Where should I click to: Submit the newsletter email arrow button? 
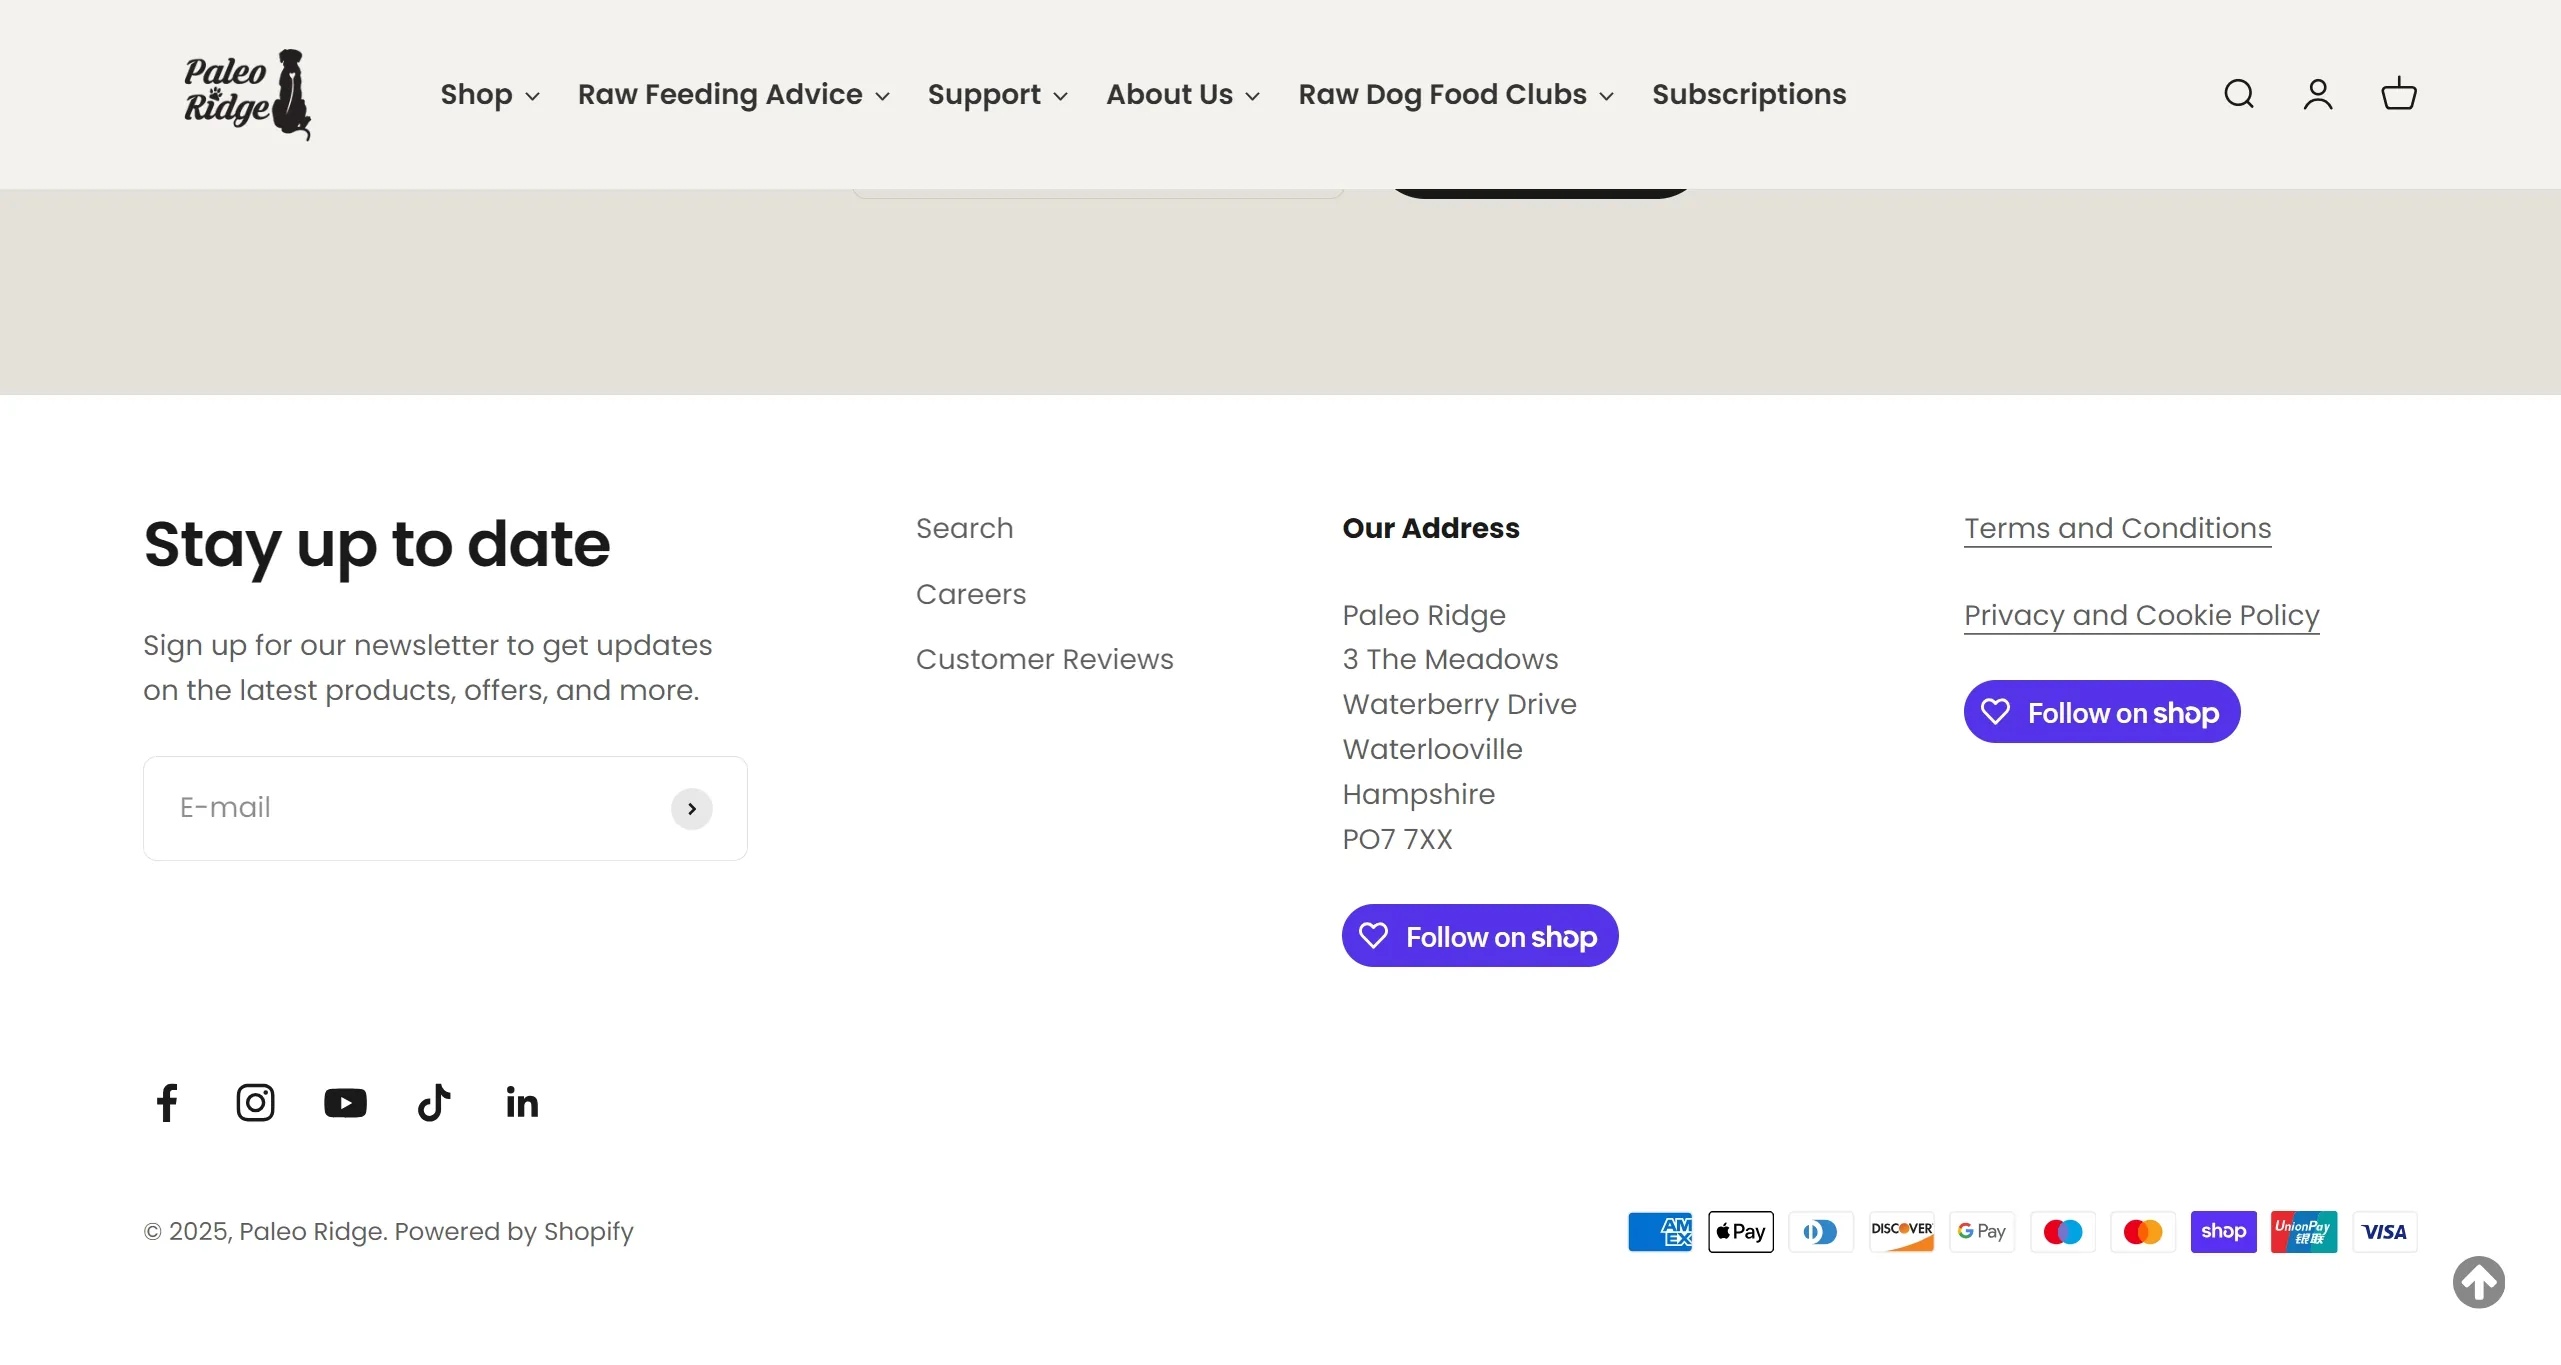point(691,809)
